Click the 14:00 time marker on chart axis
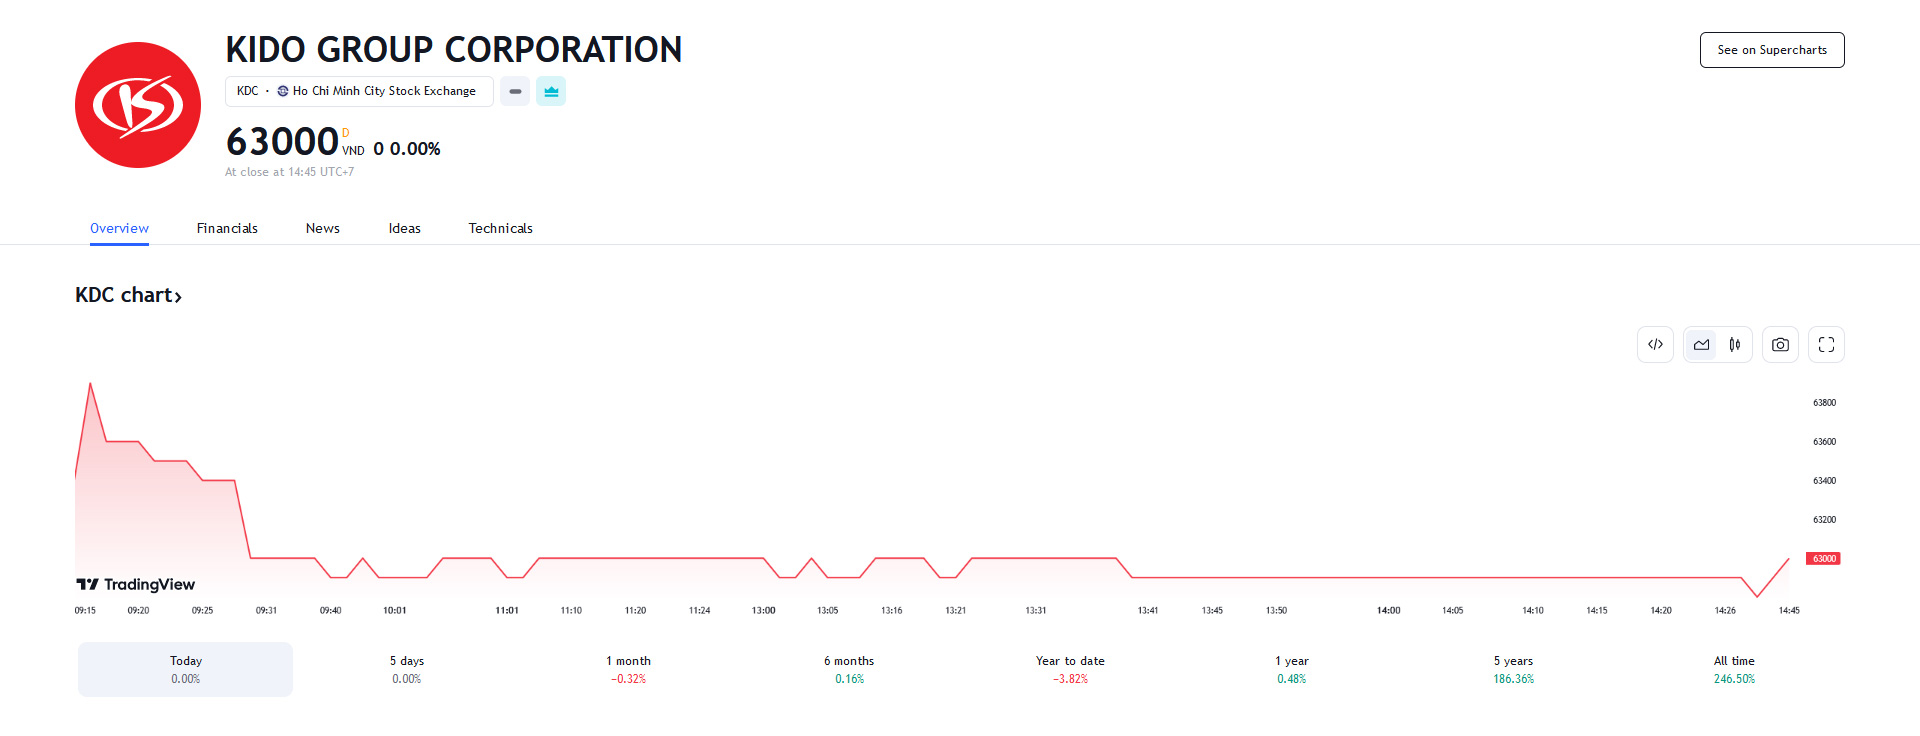 click(1388, 610)
